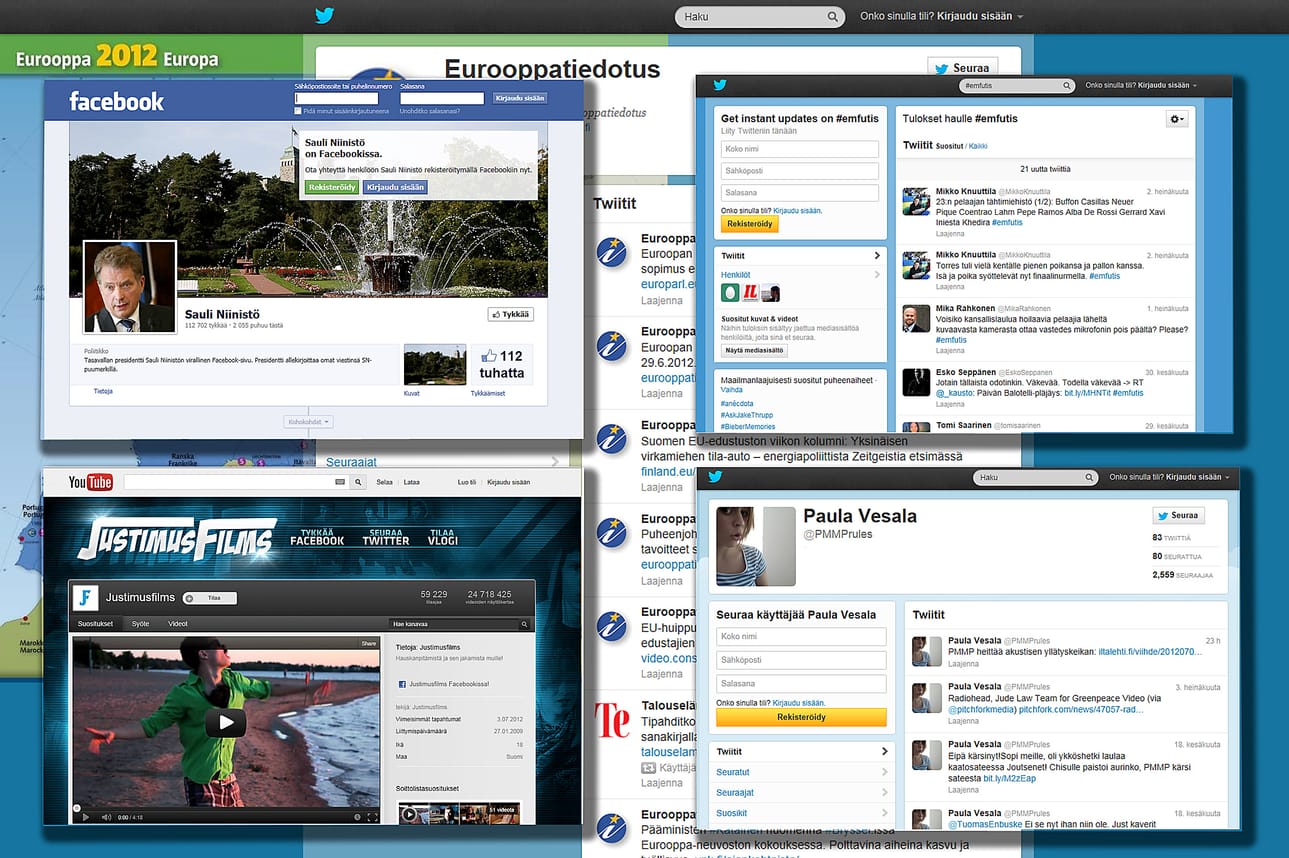Image resolution: width=1289 pixels, height=858 pixels.
Task: Click Sauli Niinistö's profile picture
Action: click(130, 287)
